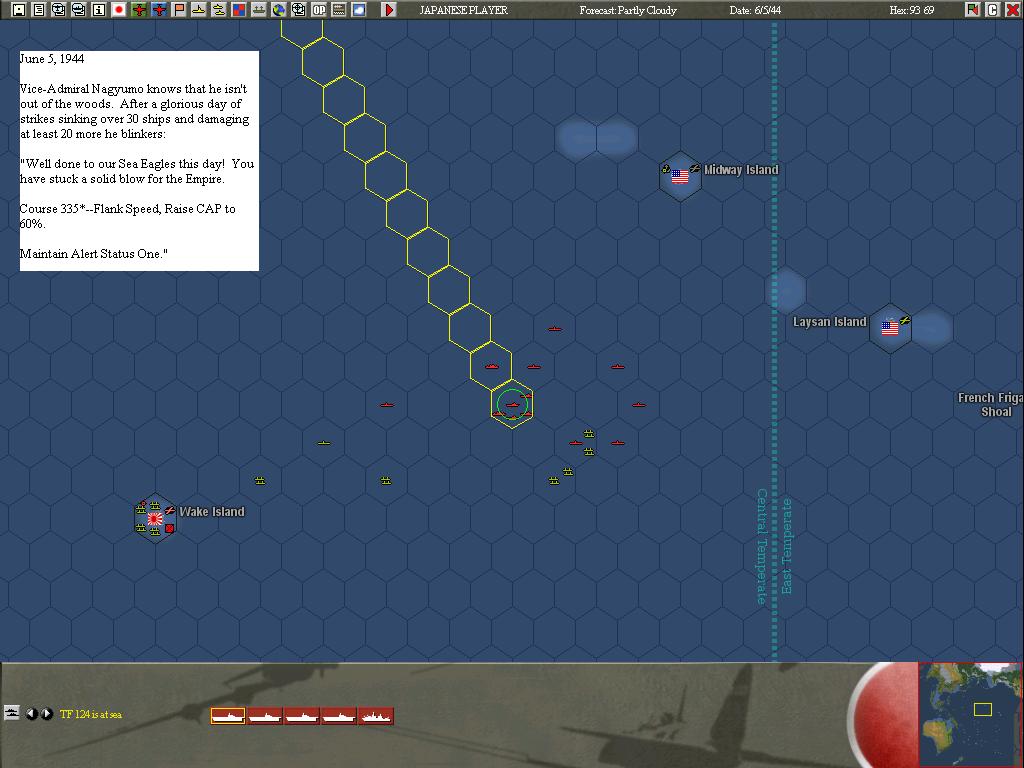Select the green-circled task force on map

pos(512,405)
